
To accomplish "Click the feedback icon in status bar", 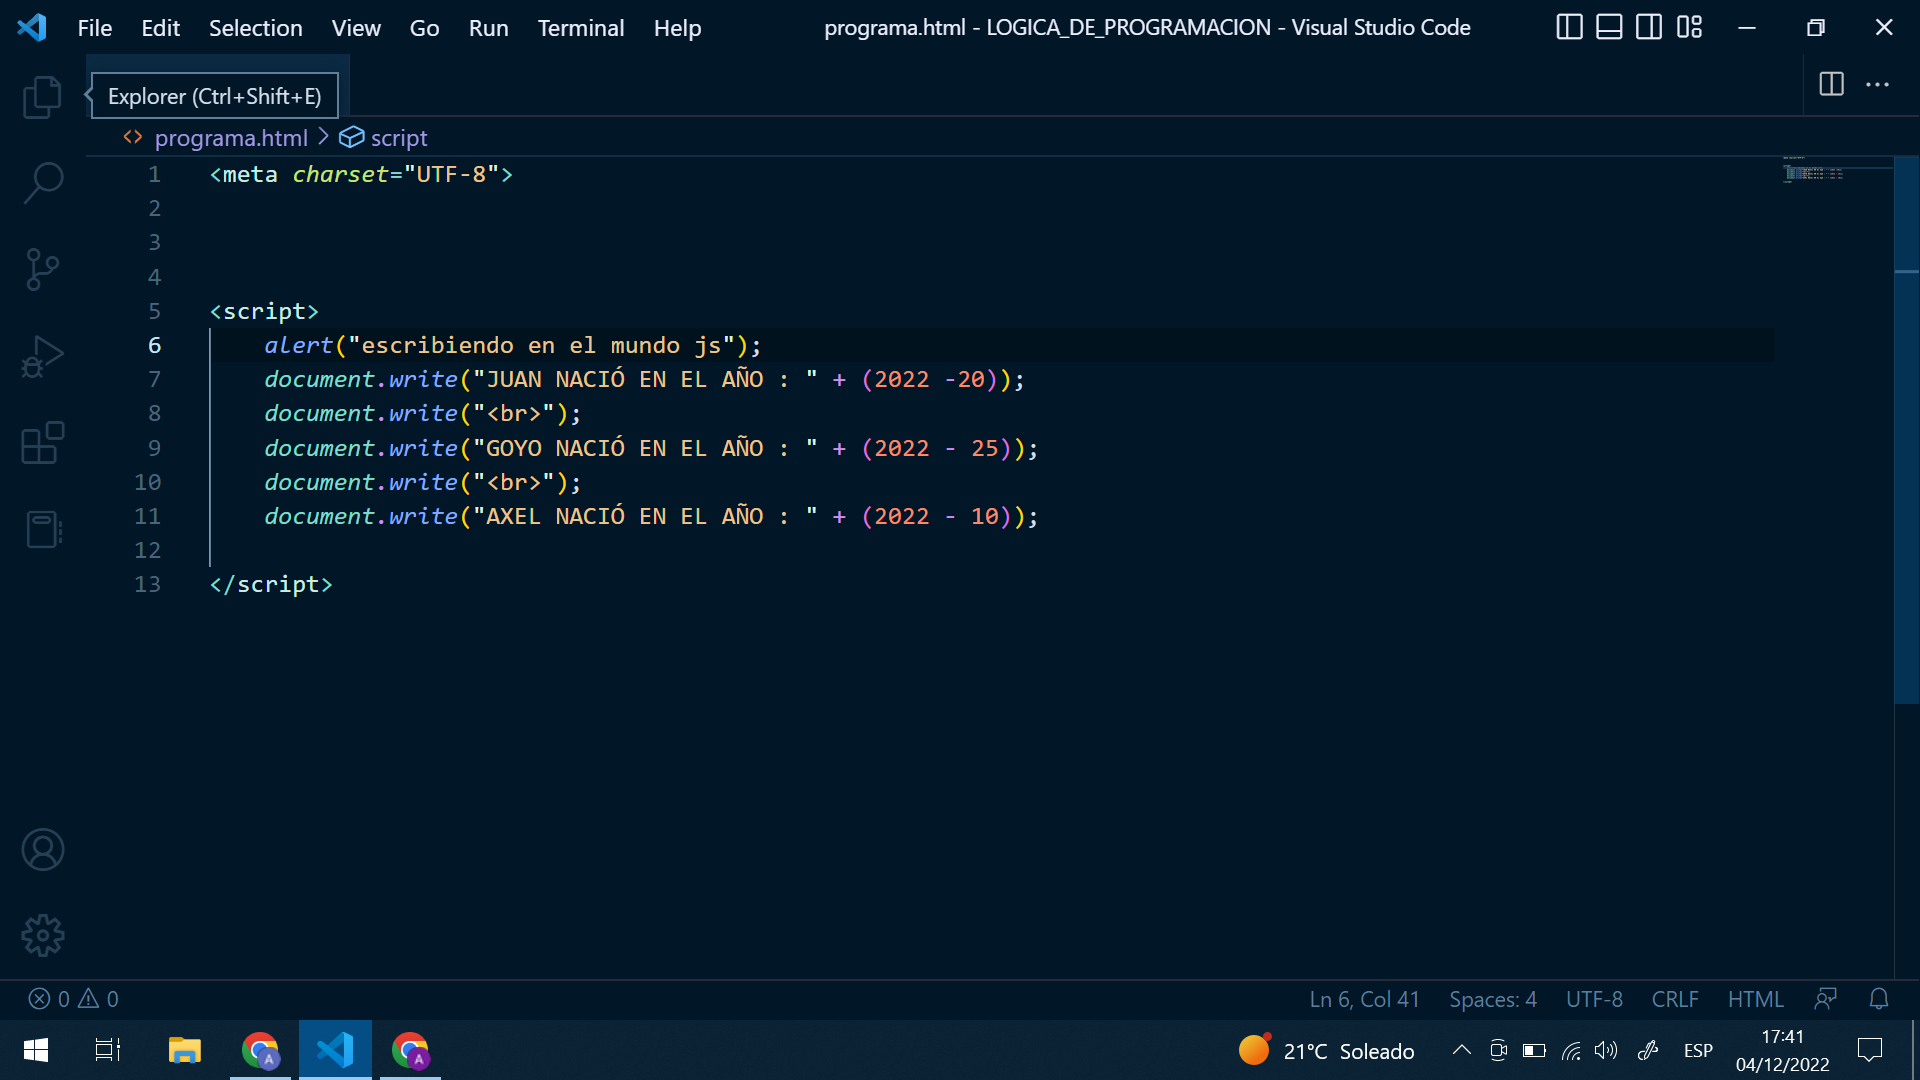I will point(1825,999).
